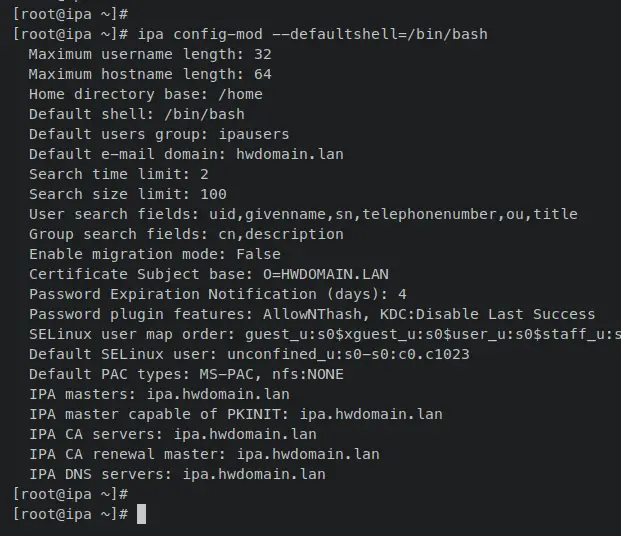The height and width of the screenshot is (536, 621).
Task: Click the Maximum username length value 32
Action: (x=262, y=54)
